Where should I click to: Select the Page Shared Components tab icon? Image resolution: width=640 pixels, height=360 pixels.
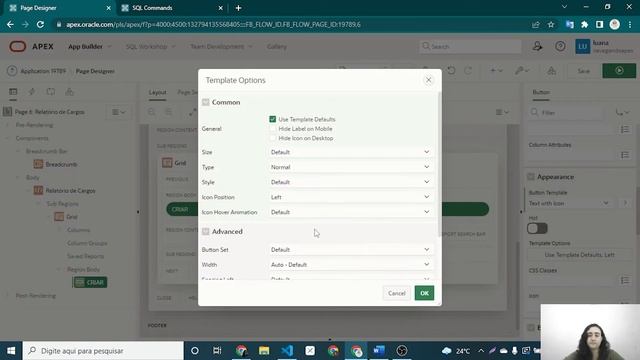point(69,92)
